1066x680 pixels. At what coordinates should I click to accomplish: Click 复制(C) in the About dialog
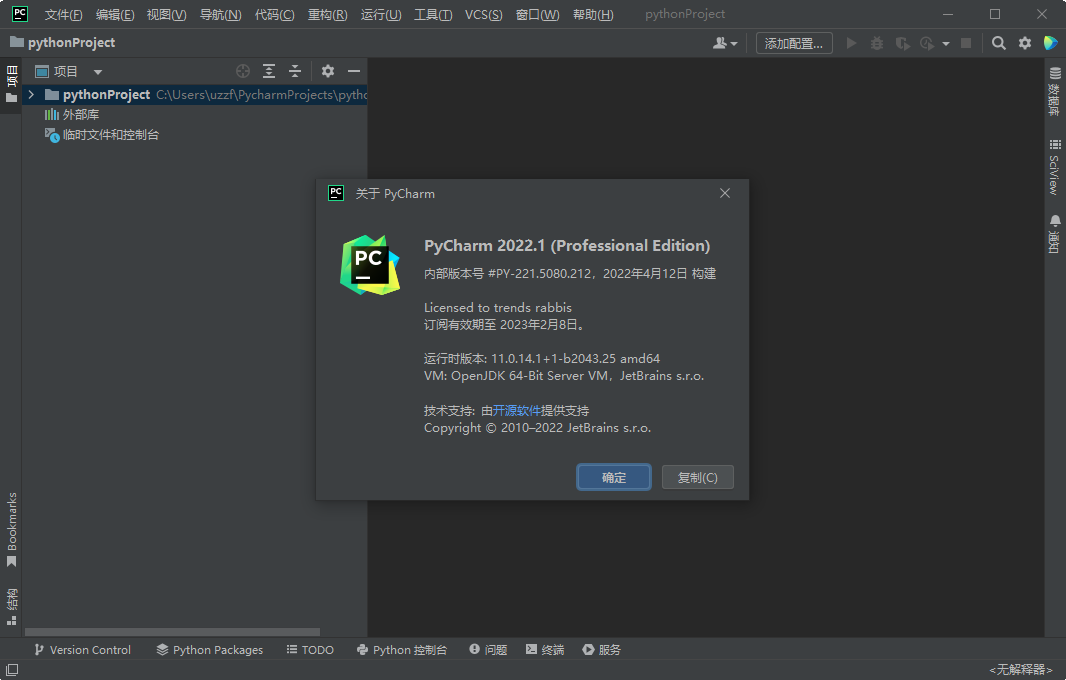coord(698,477)
